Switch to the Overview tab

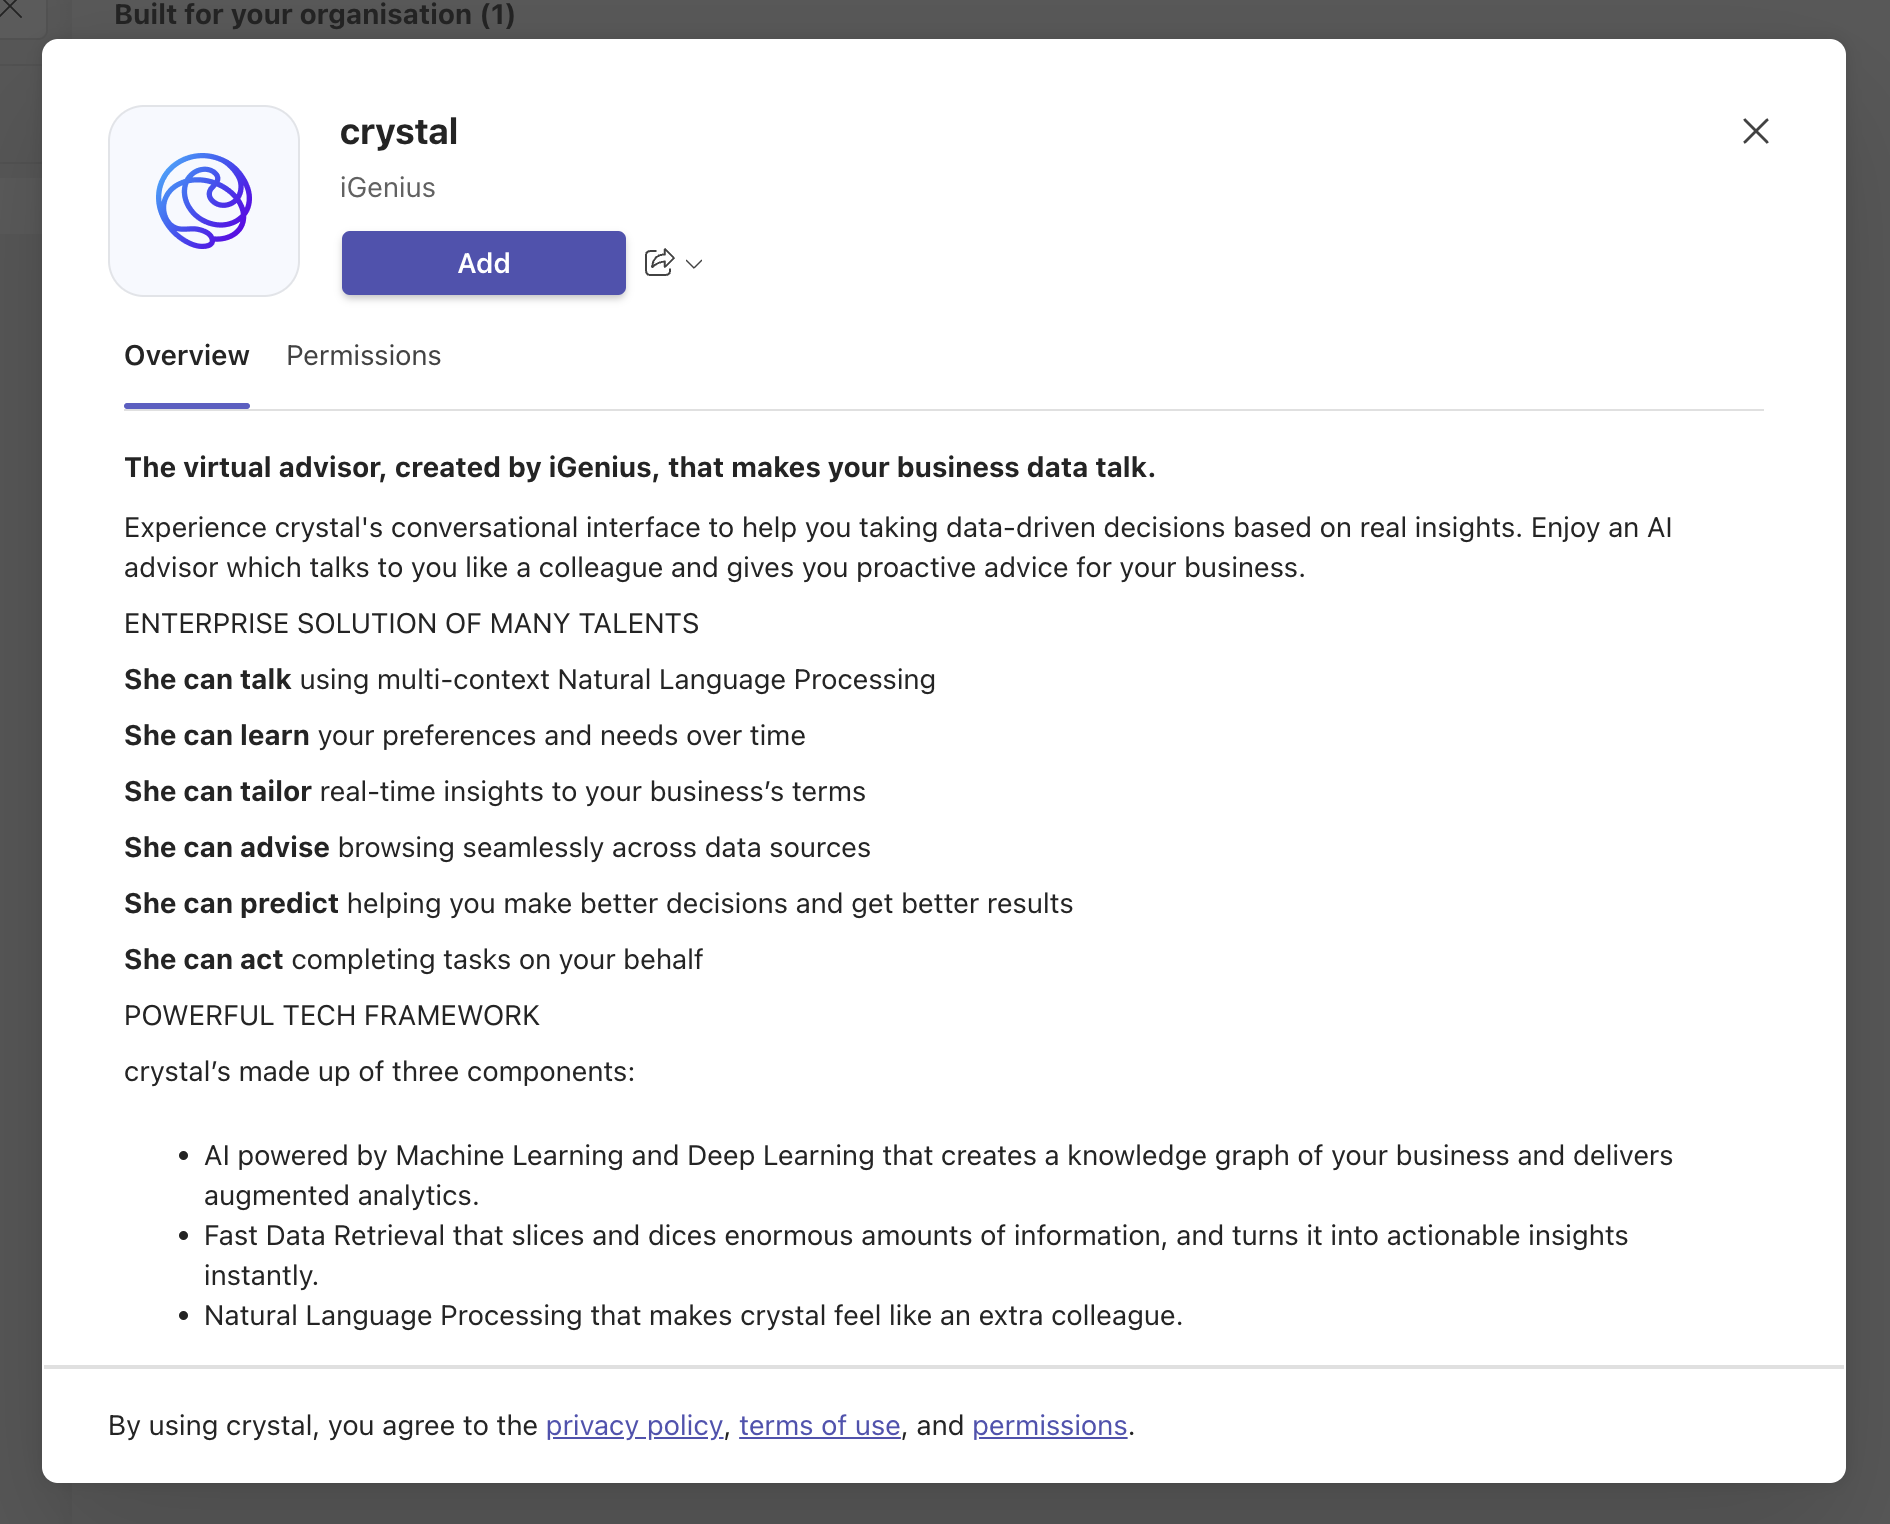(186, 356)
